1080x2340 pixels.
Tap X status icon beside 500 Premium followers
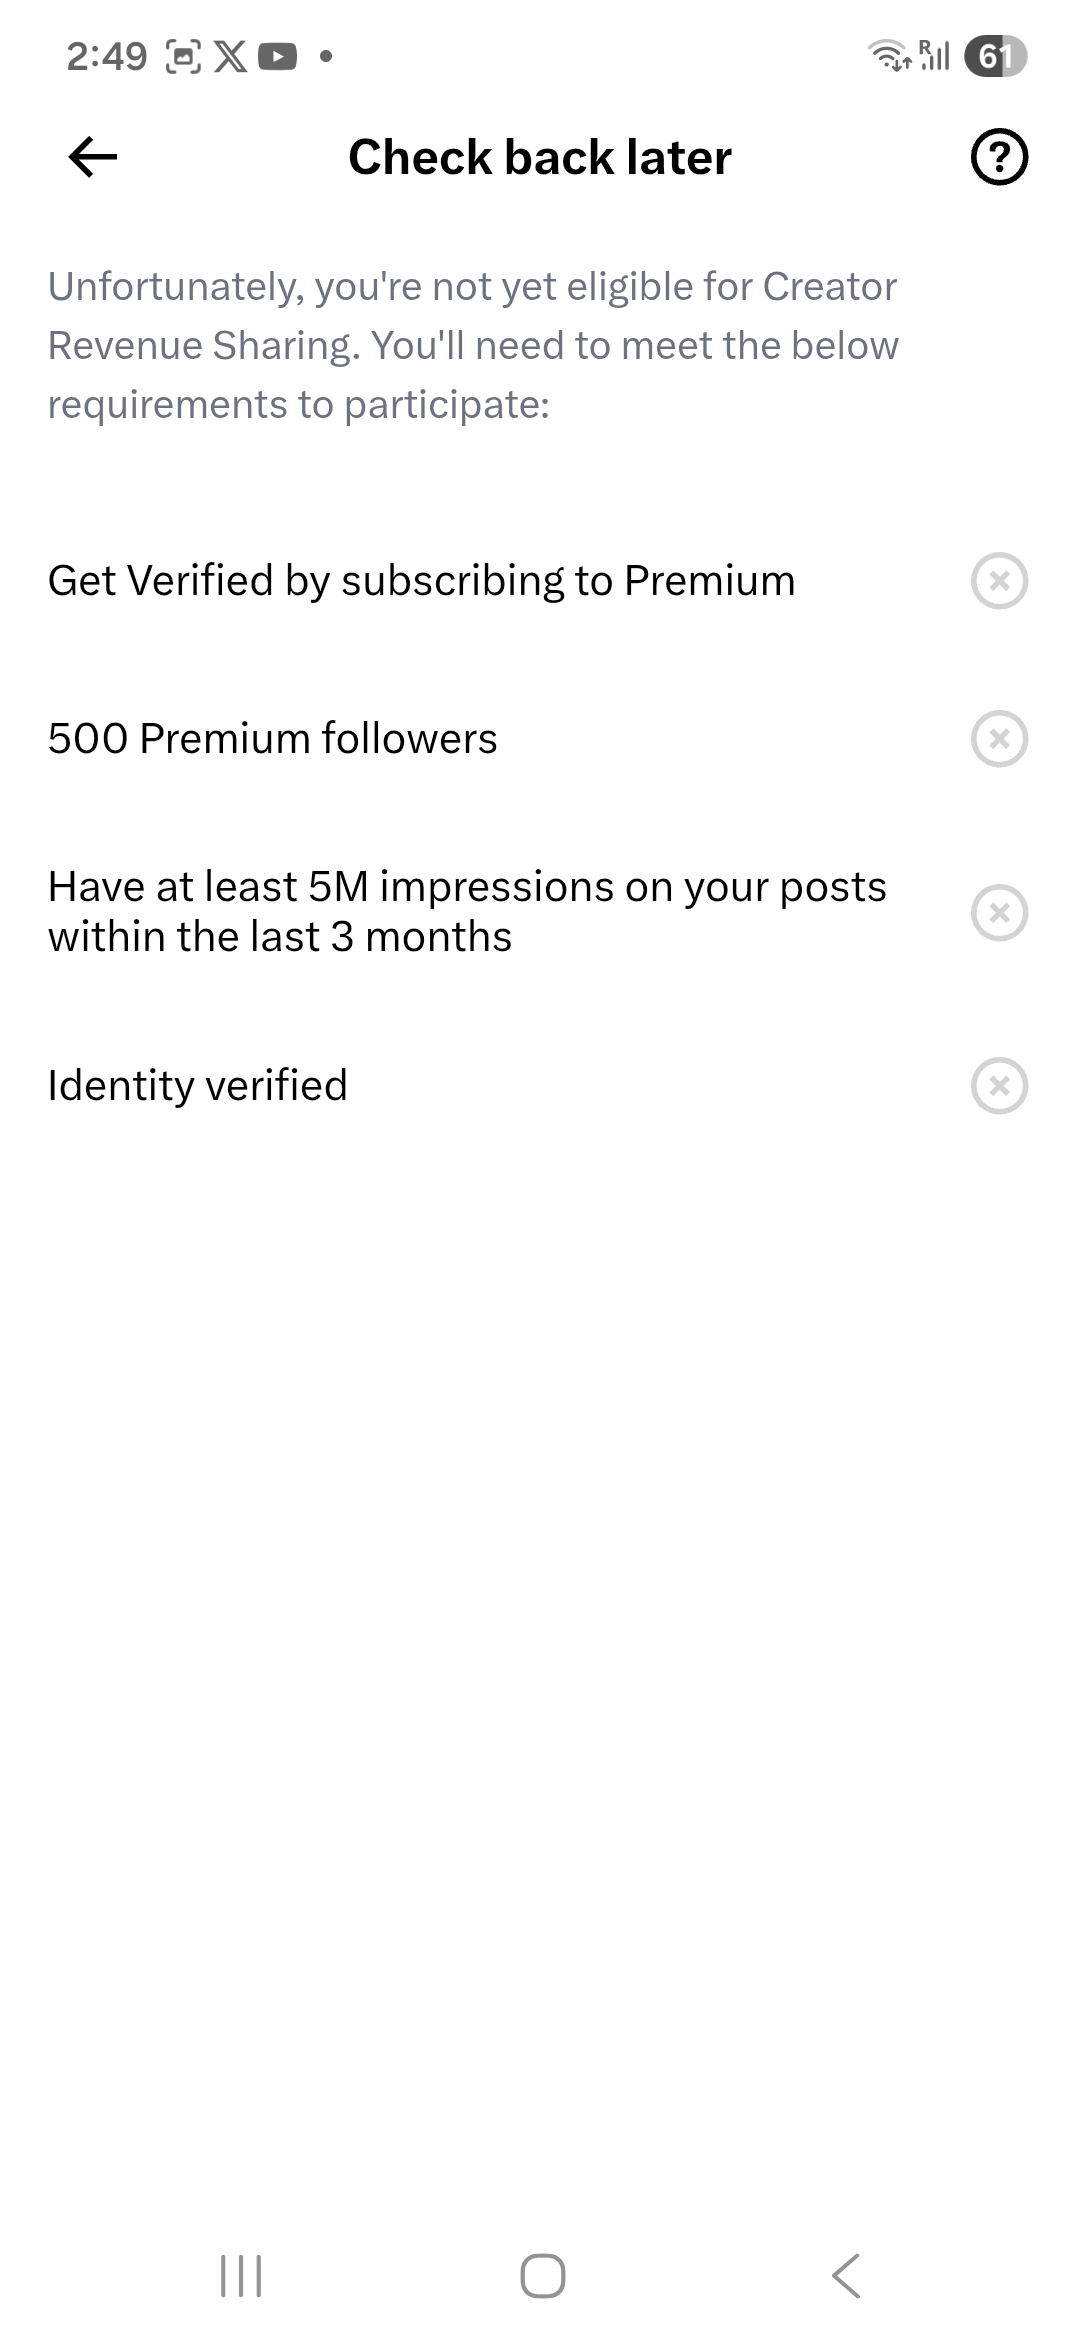pyautogui.click(x=999, y=739)
